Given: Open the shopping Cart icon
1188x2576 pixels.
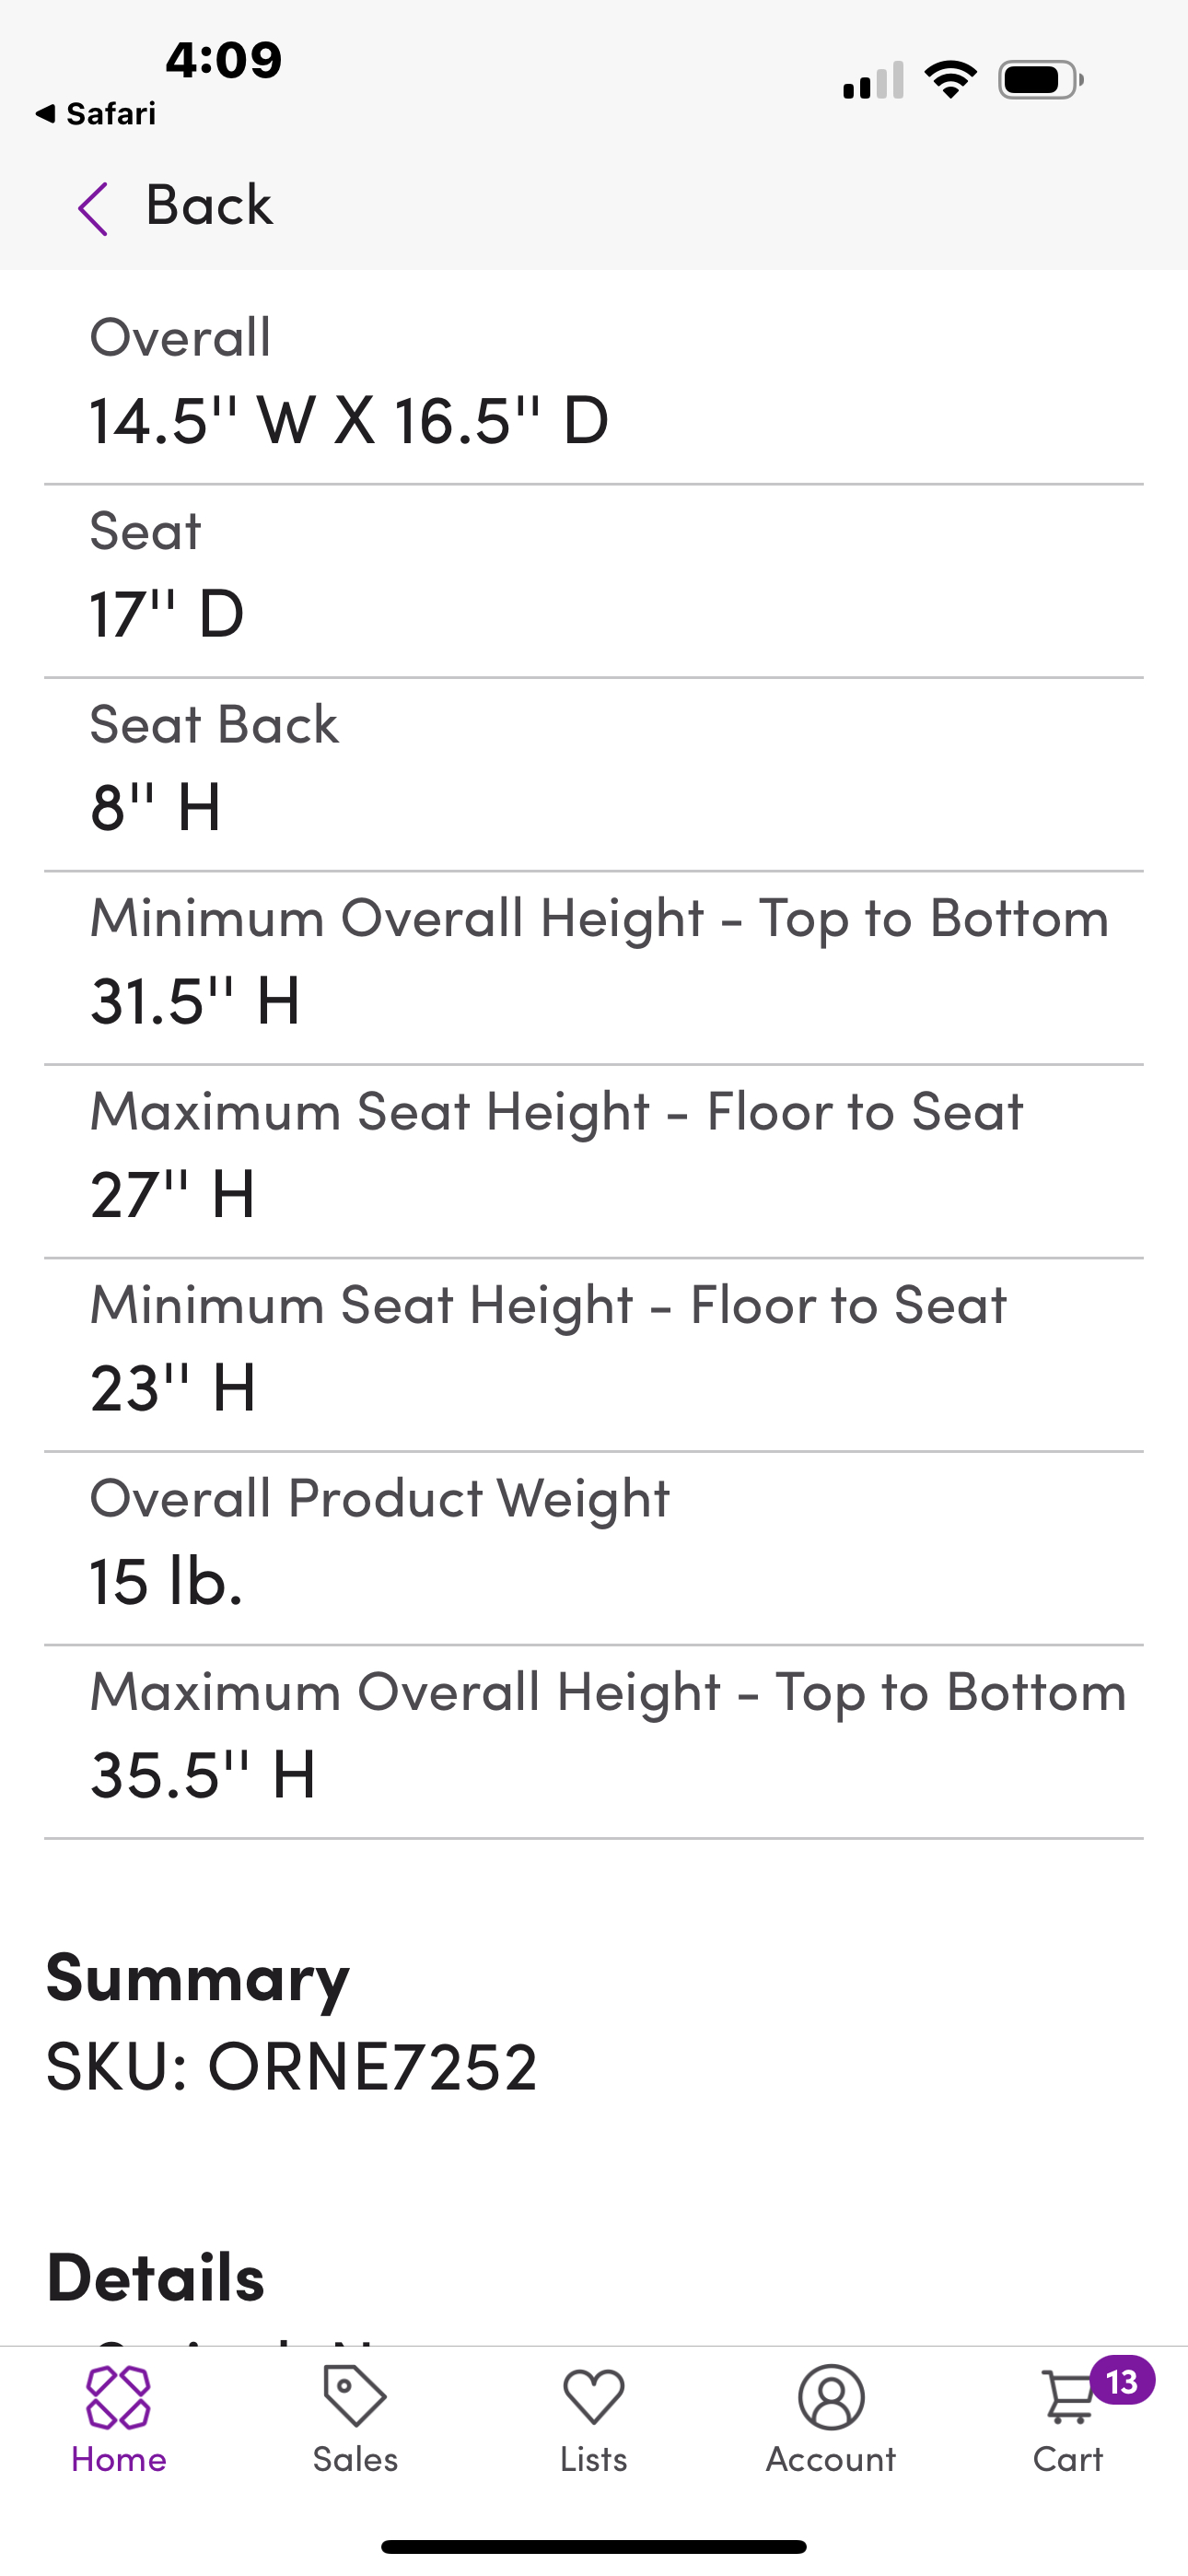Looking at the screenshot, I should (1066, 2399).
